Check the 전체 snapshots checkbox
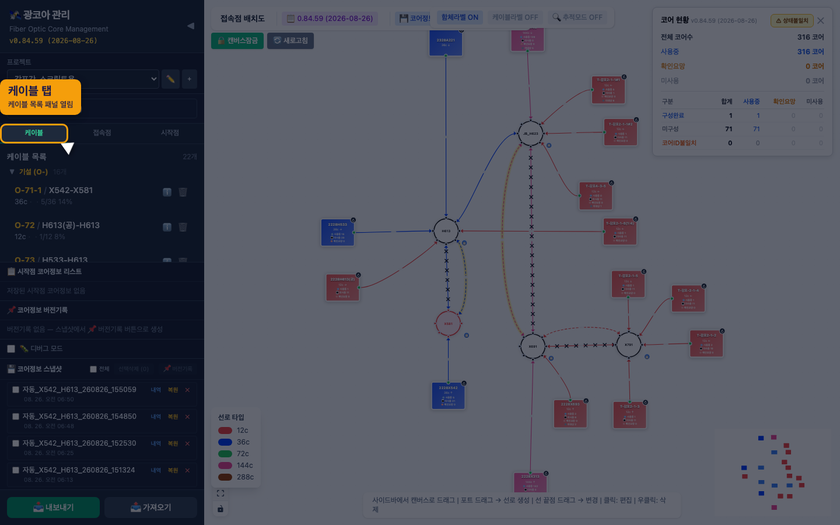The height and width of the screenshot is (525, 840). coord(93,369)
